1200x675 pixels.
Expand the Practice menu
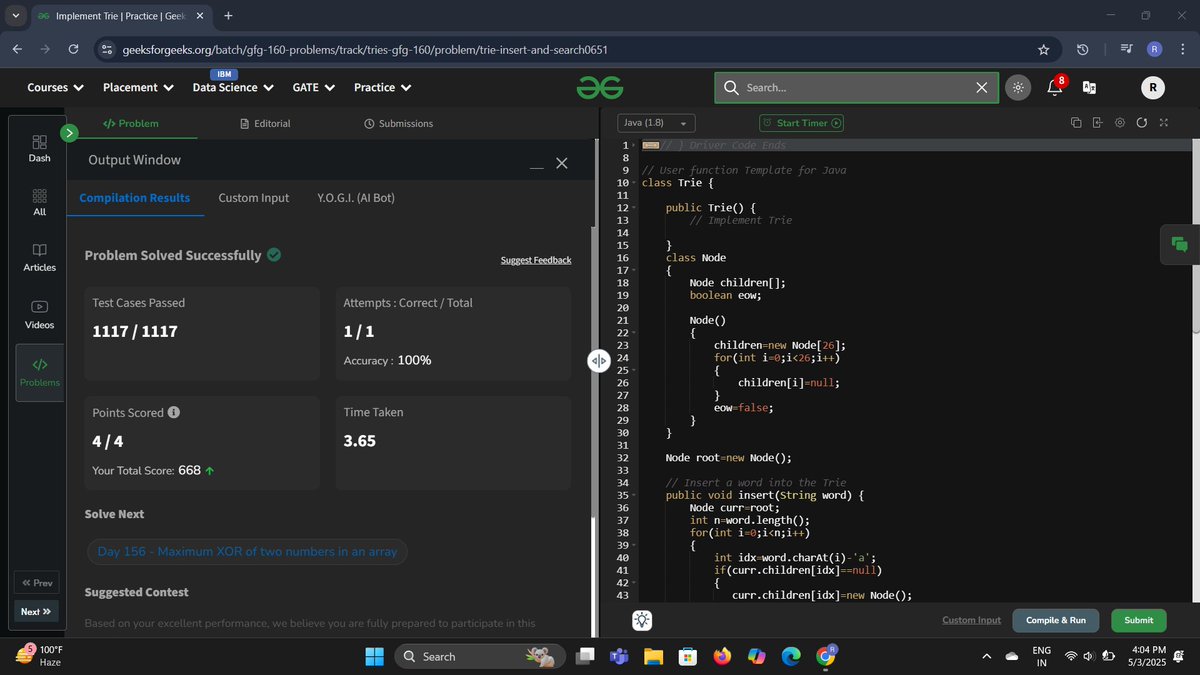(383, 87)
